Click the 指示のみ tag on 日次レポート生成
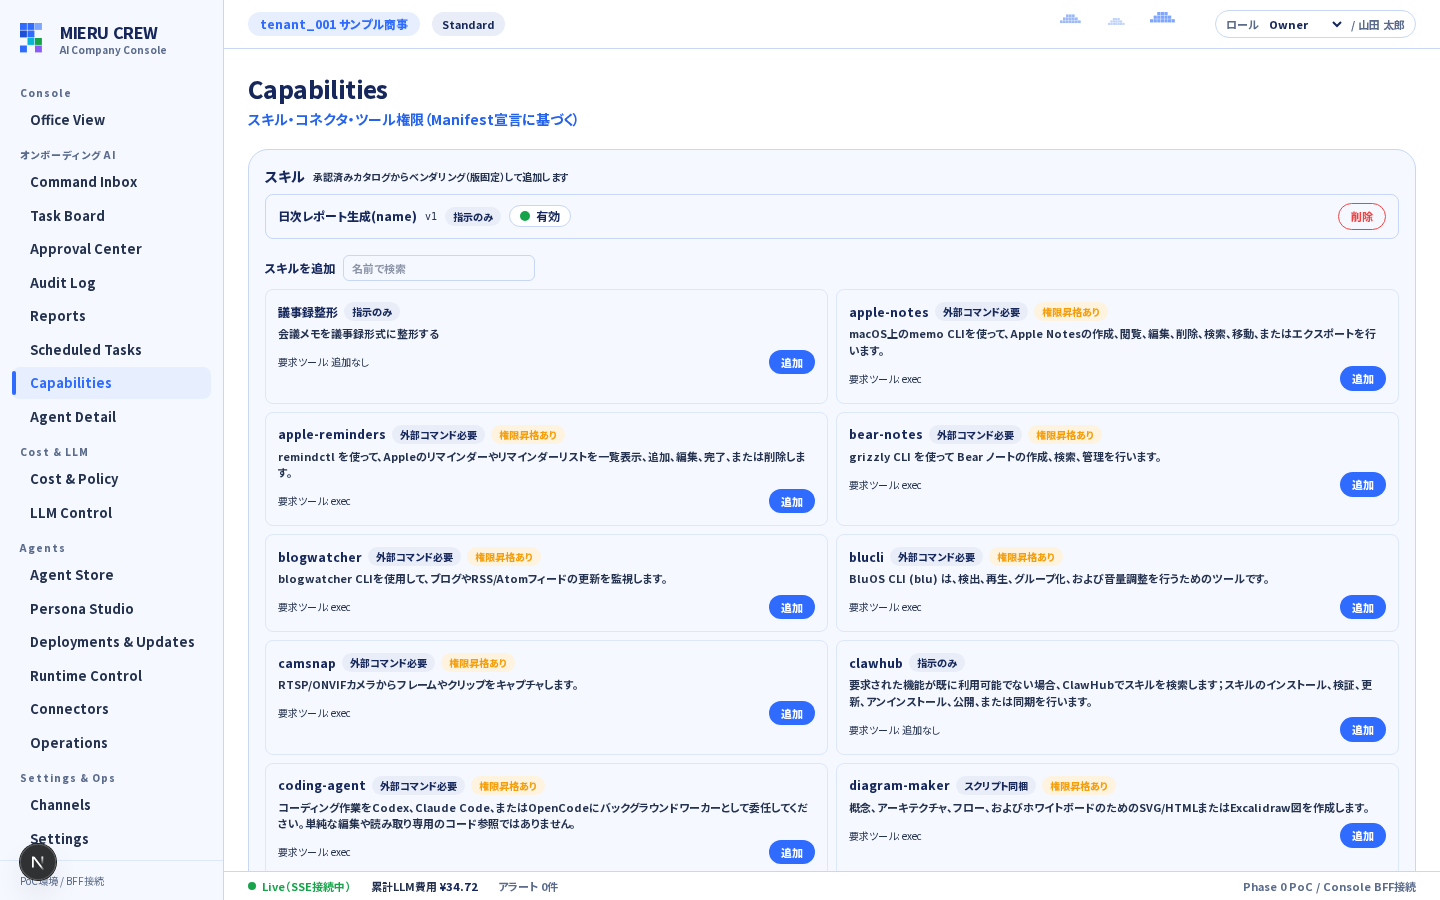 coord(473,217)
